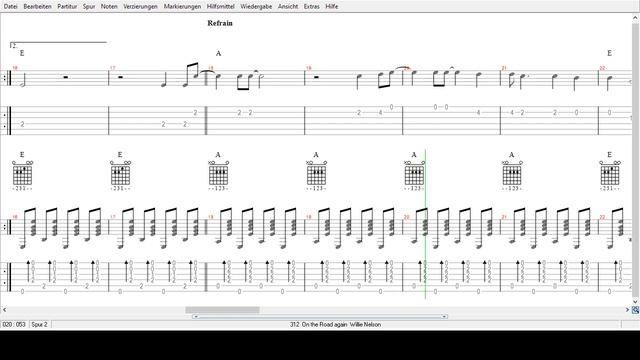
Task: Click the green playback cursor line
Action: click(x=425, y=224)
